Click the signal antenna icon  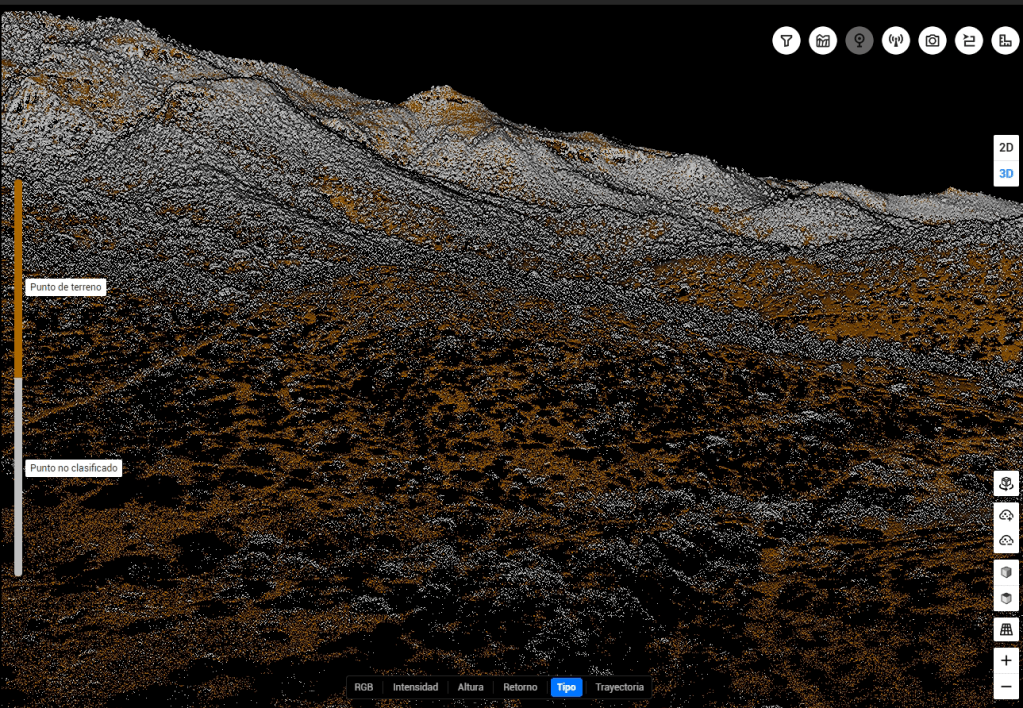(896, 41)
